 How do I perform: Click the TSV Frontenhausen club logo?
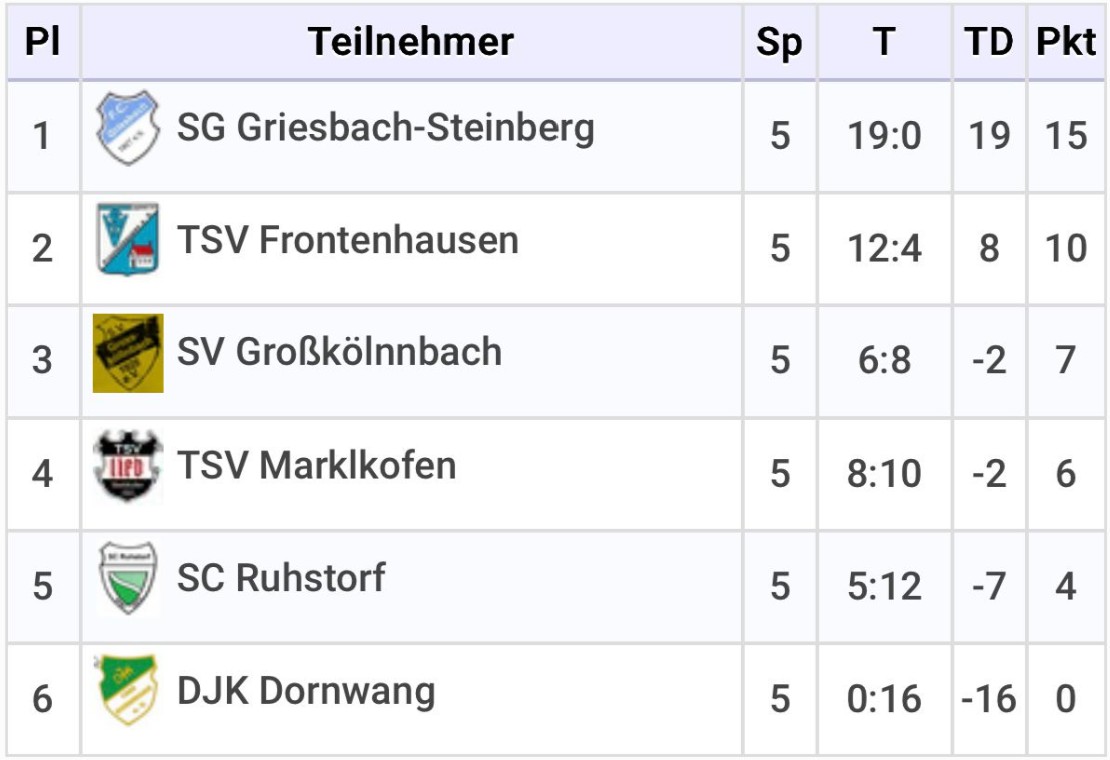127,240
